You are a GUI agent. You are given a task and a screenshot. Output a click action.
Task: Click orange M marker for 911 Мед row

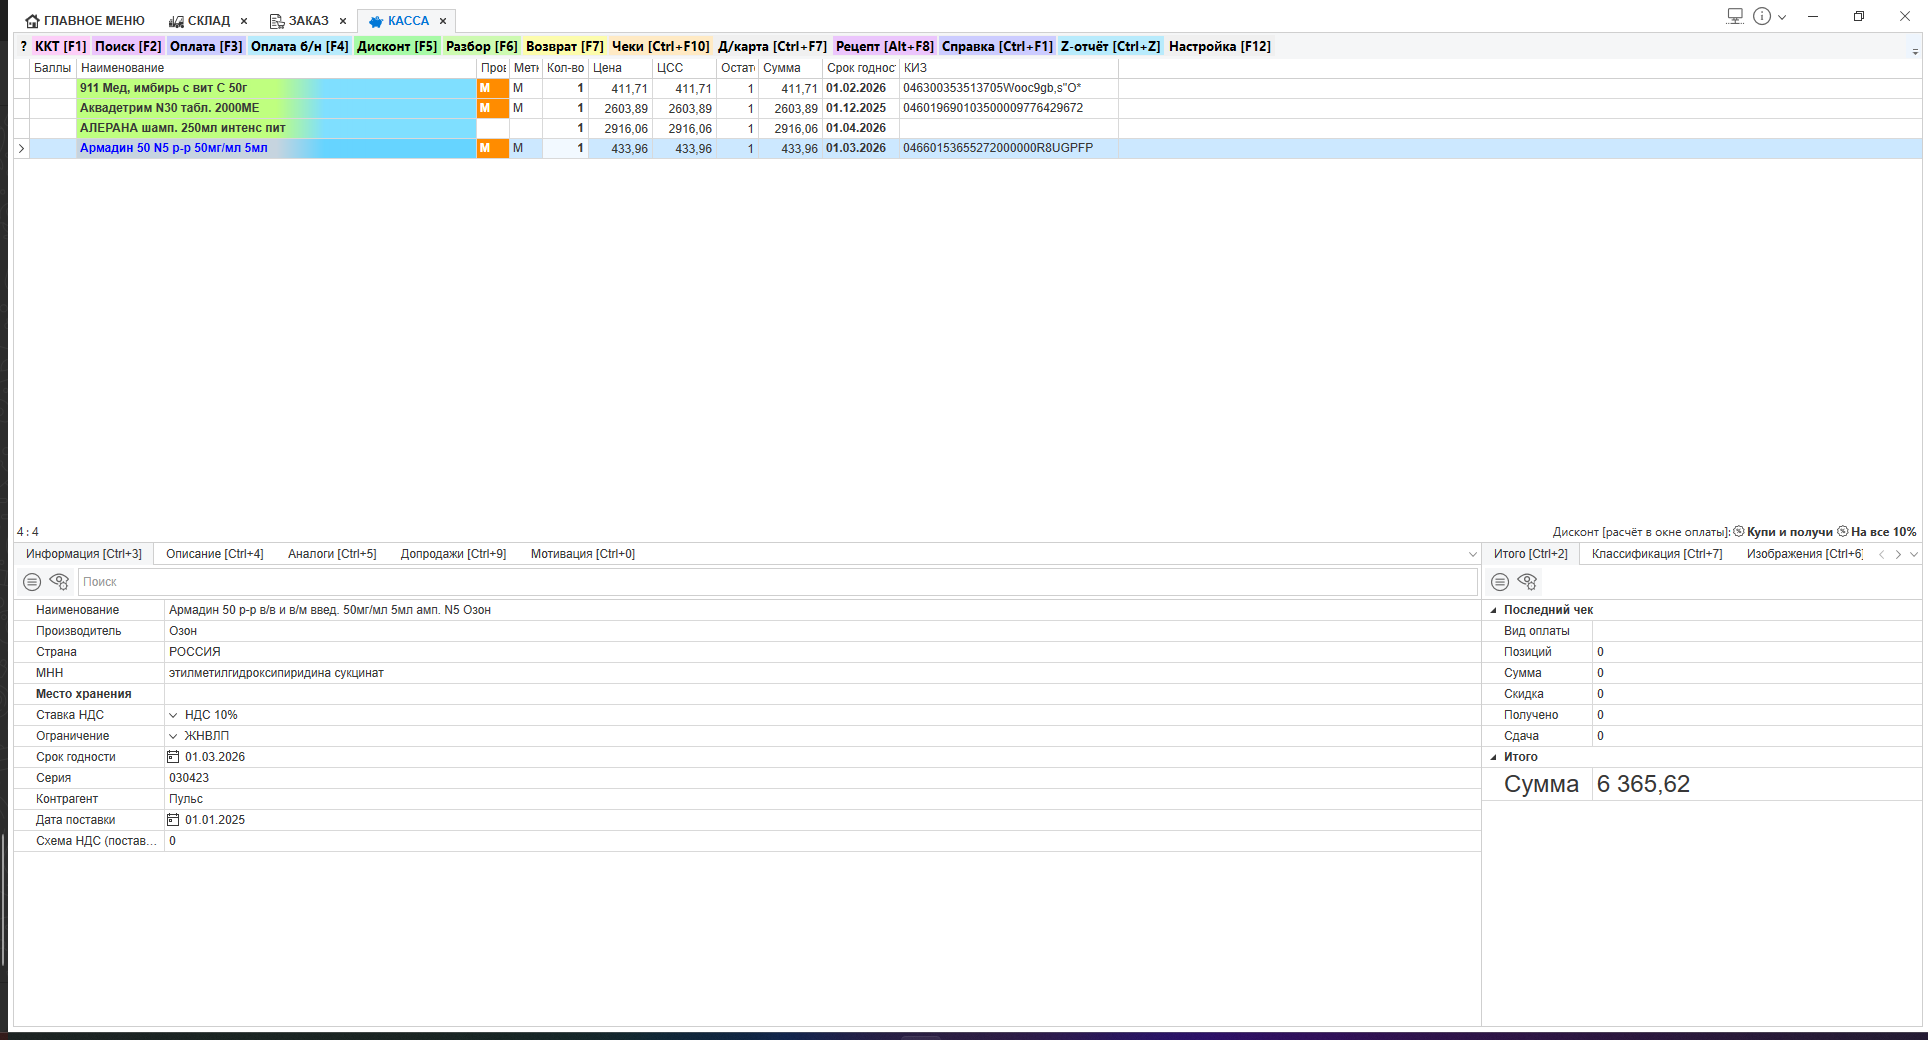point(493,88)
